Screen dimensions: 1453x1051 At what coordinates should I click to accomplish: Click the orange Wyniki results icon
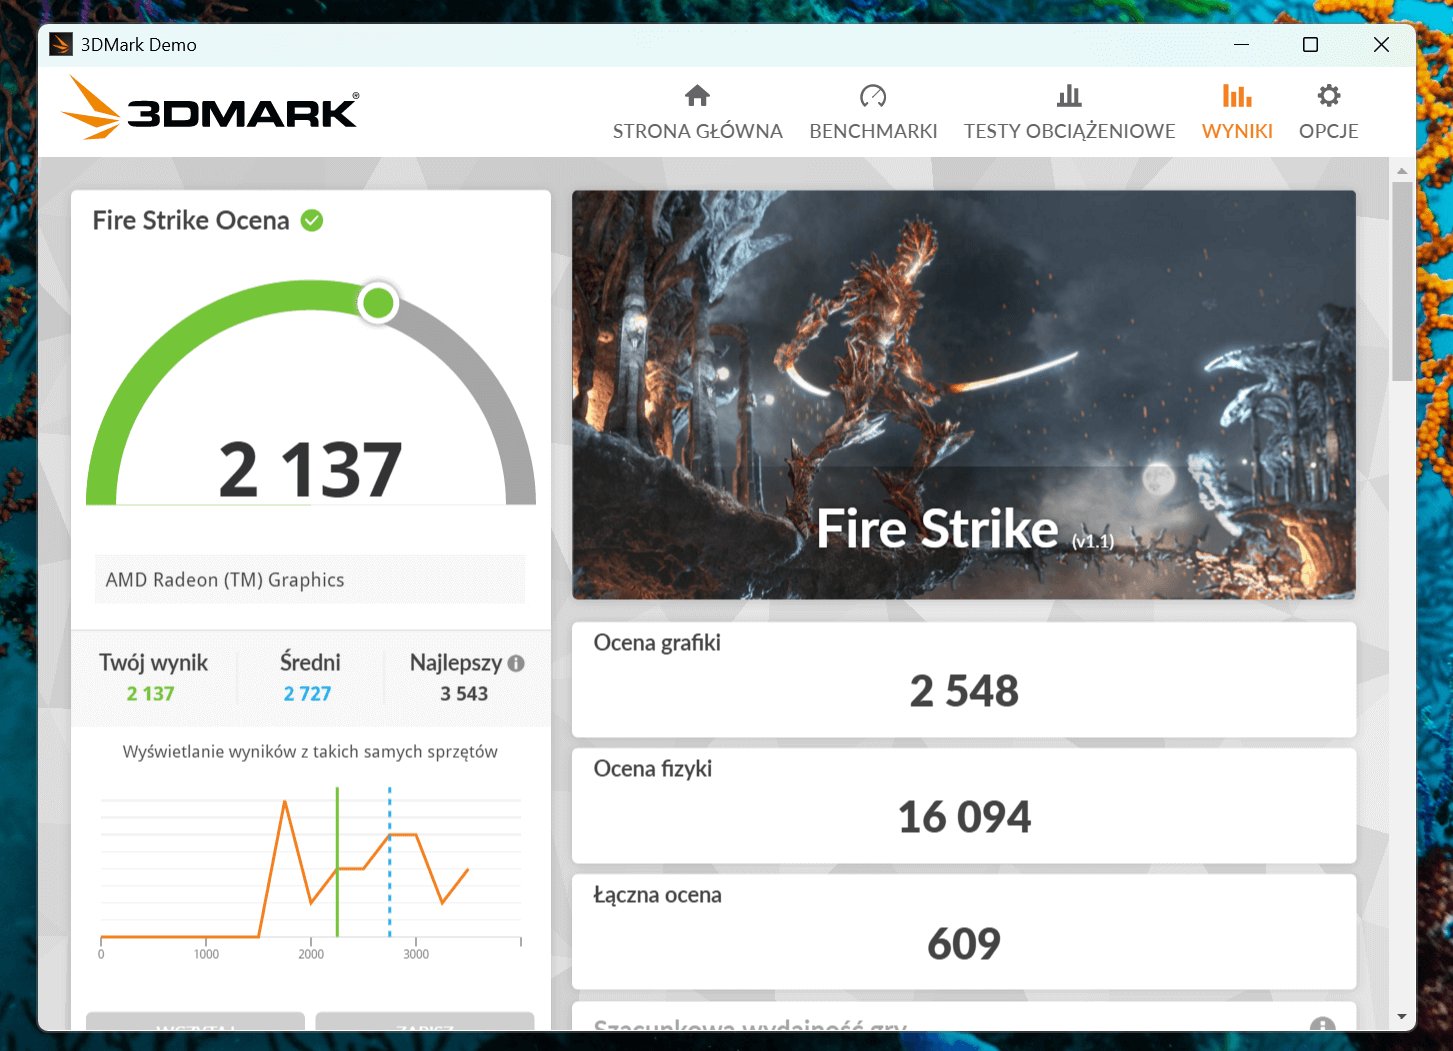point(1237,96)
